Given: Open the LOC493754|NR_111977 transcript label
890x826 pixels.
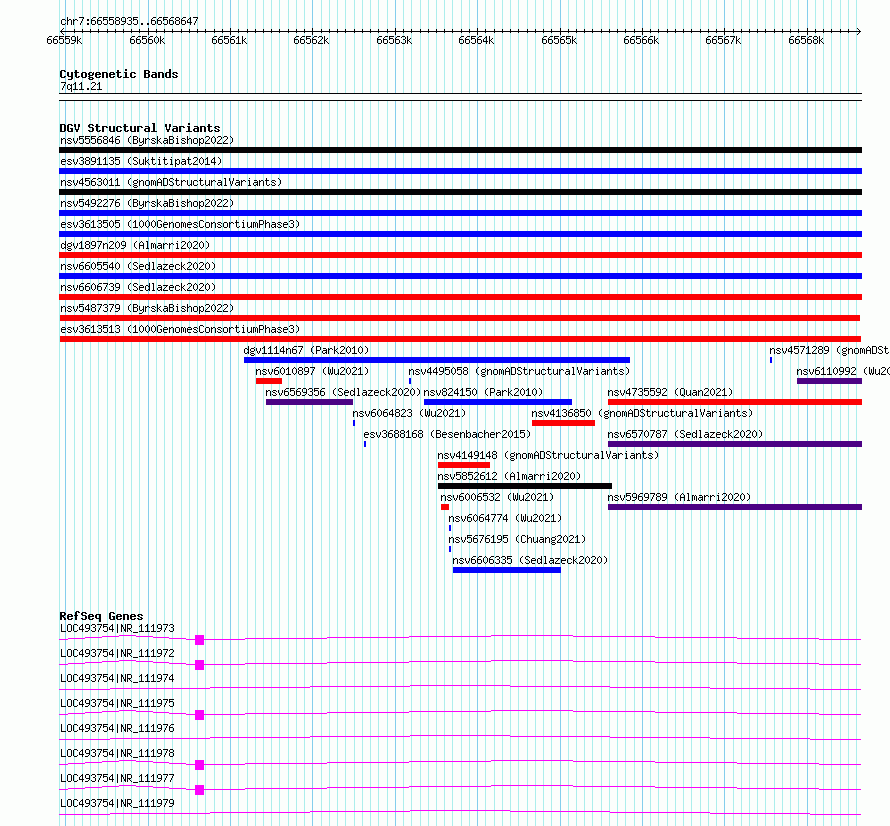Looking at the screenshot, I should point(117,778).
